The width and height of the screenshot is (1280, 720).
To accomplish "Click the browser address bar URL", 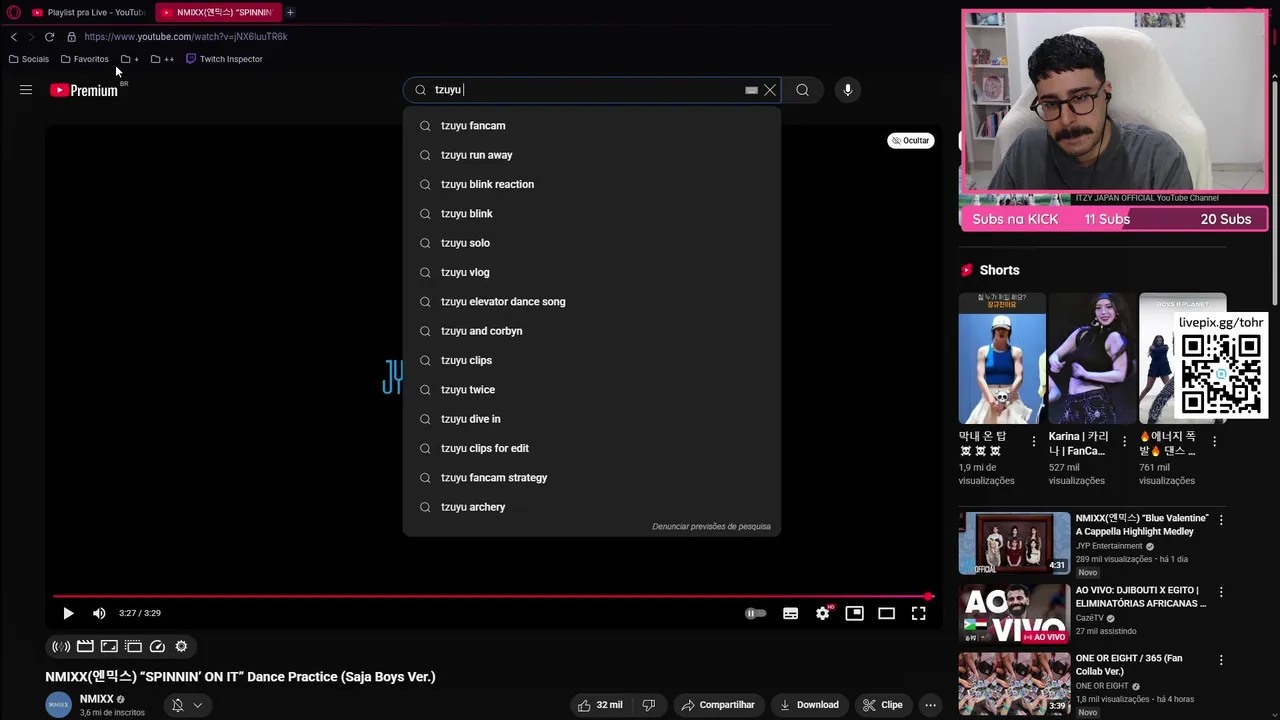I will pos(186,37).
